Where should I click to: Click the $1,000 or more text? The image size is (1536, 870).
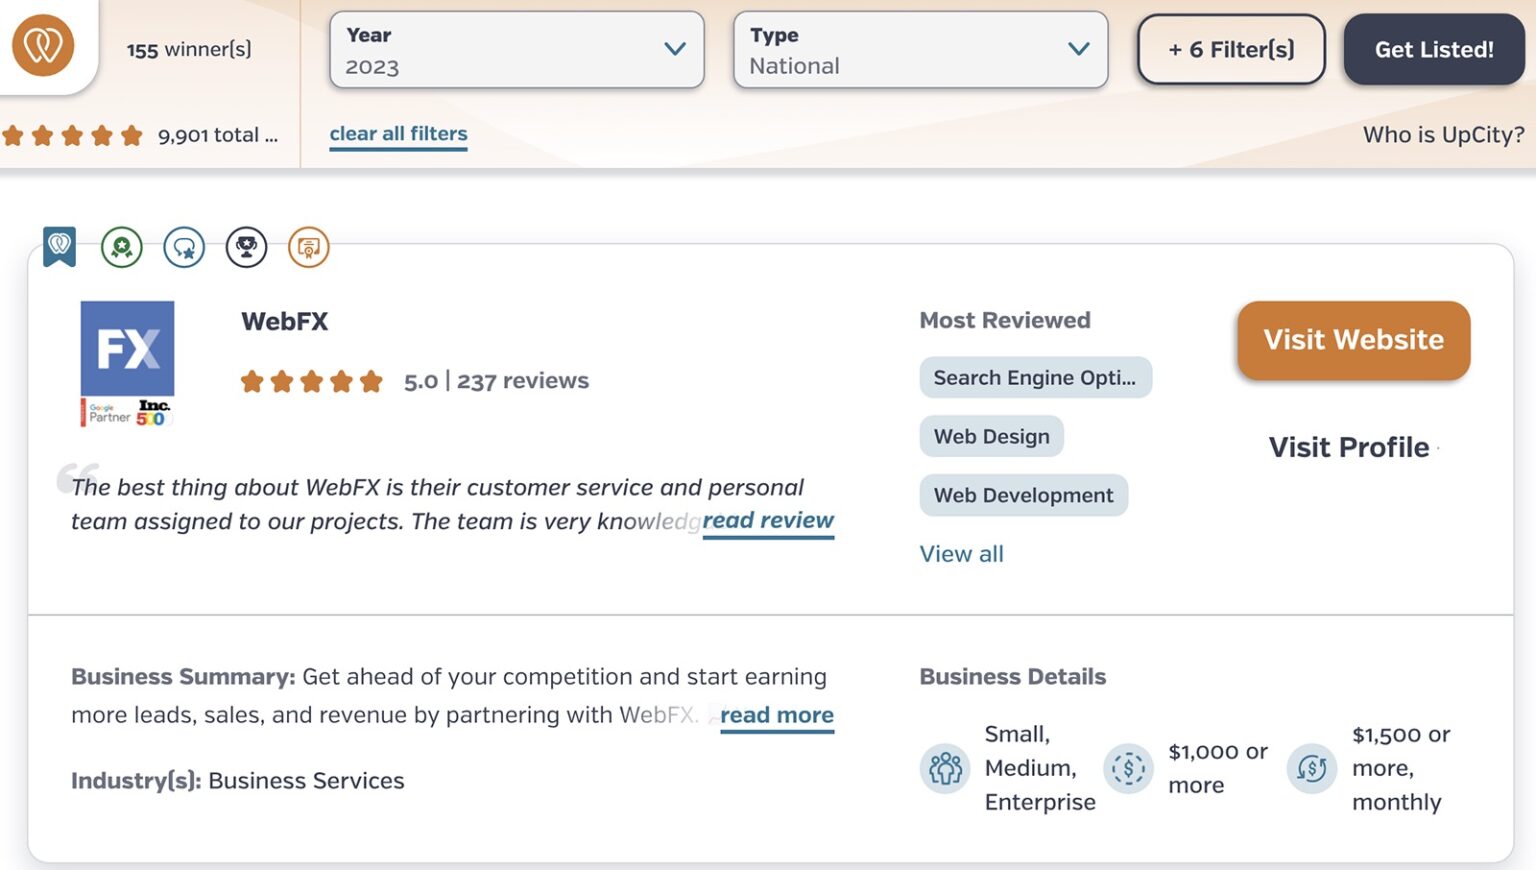point(1218,768)
